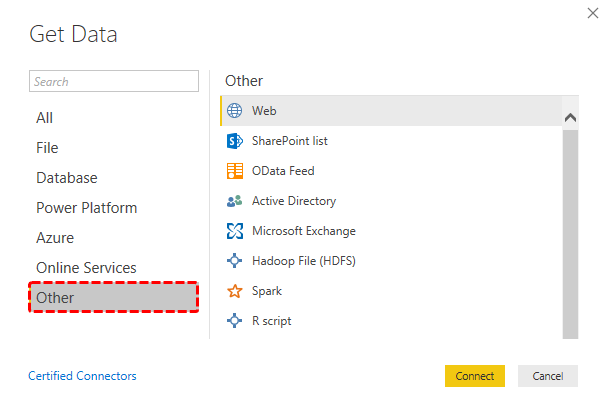Select the Web data source text
The height and width of the screenshot is (408, 609).
[x=264, y=111]
